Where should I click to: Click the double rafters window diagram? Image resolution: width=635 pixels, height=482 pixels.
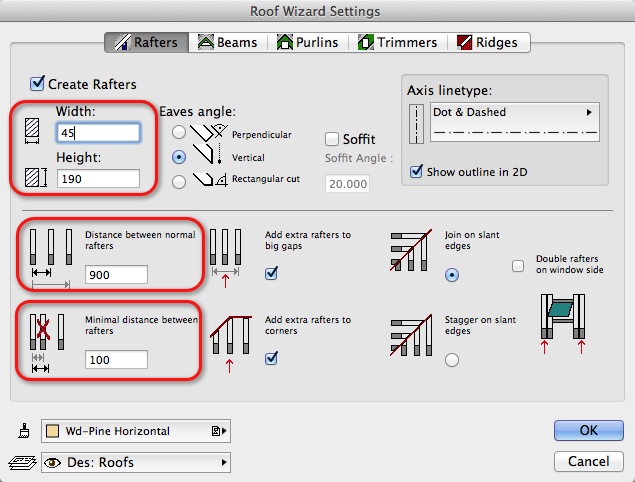click(563, 324)
